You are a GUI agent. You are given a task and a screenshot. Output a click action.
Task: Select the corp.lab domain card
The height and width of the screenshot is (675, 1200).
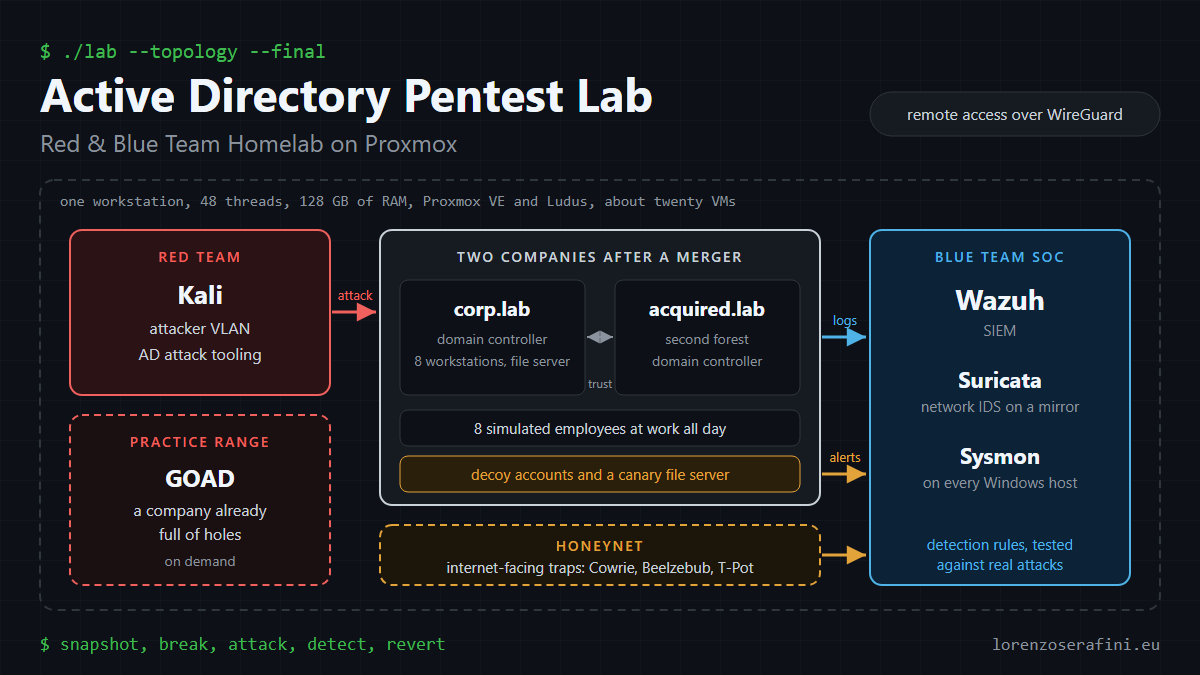(493, 337)
